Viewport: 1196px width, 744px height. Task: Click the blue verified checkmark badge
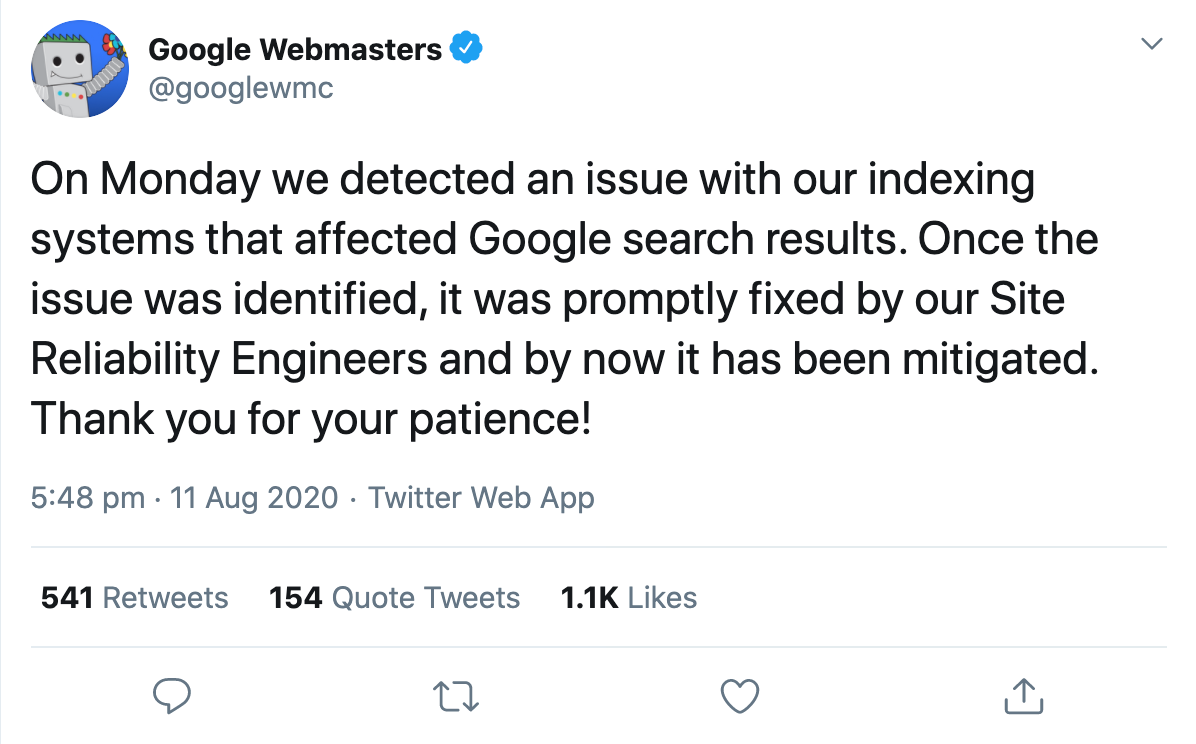point(466,48)
